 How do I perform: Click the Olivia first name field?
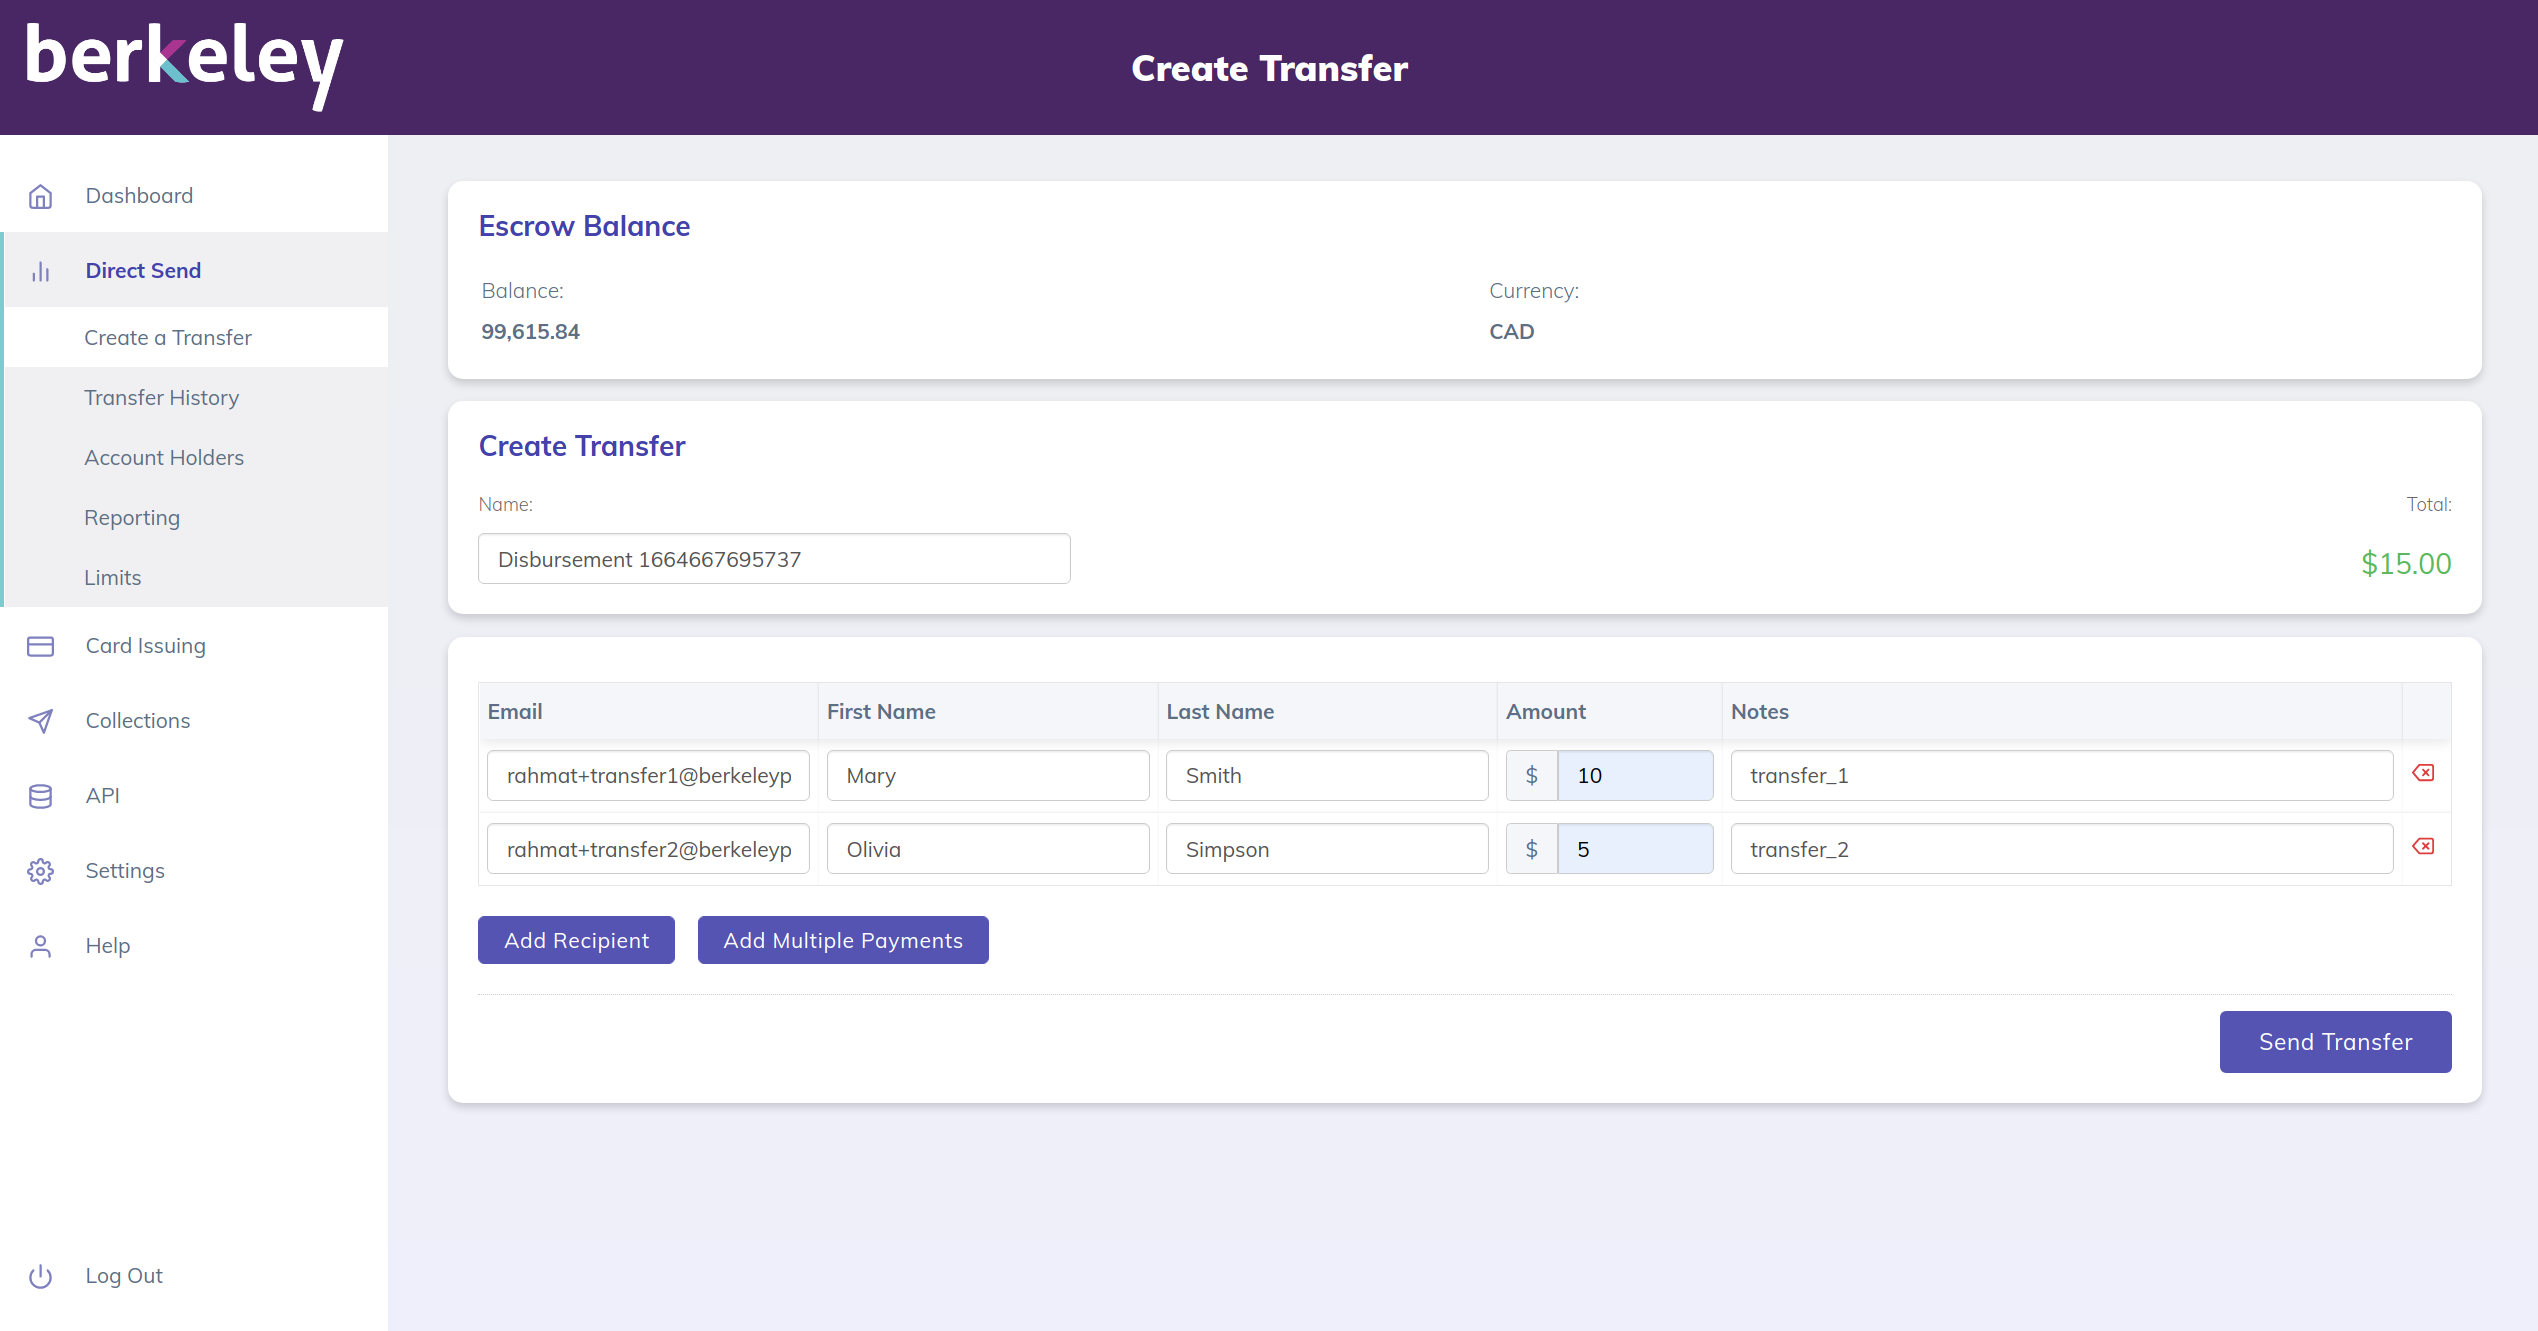988,849
